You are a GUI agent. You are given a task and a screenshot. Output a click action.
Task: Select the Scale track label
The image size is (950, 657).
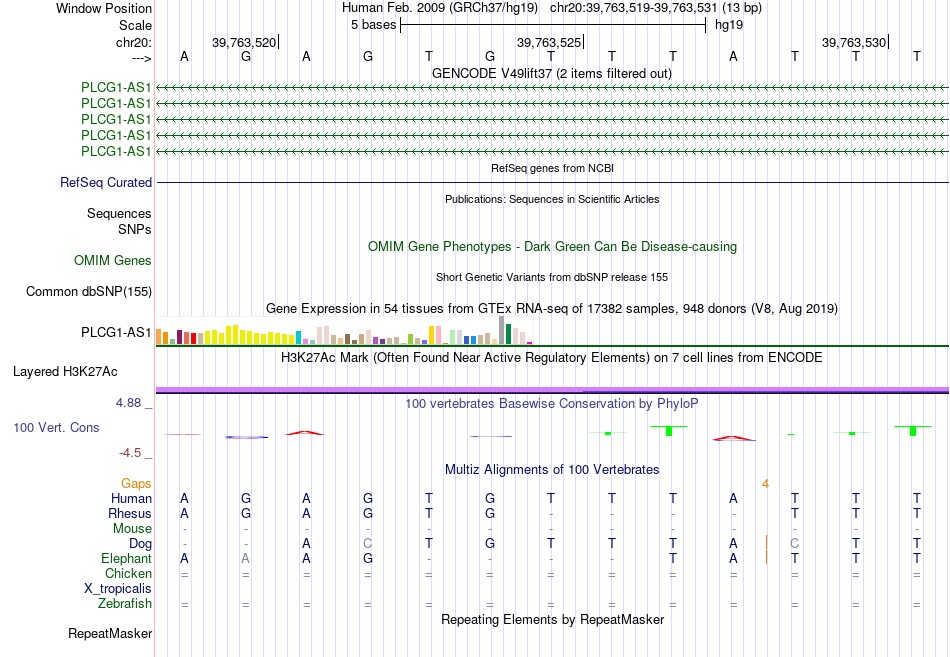tap(135, 25)
